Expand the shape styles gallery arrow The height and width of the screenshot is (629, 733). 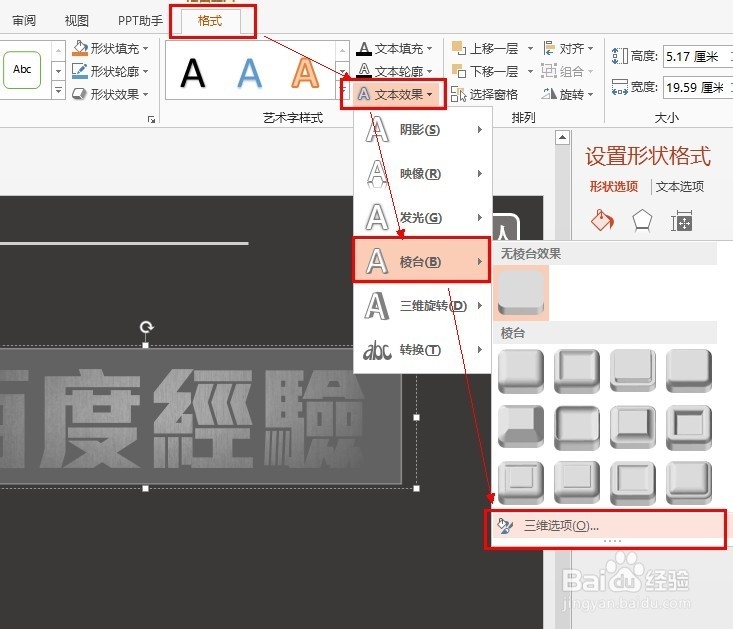[58, 90]
